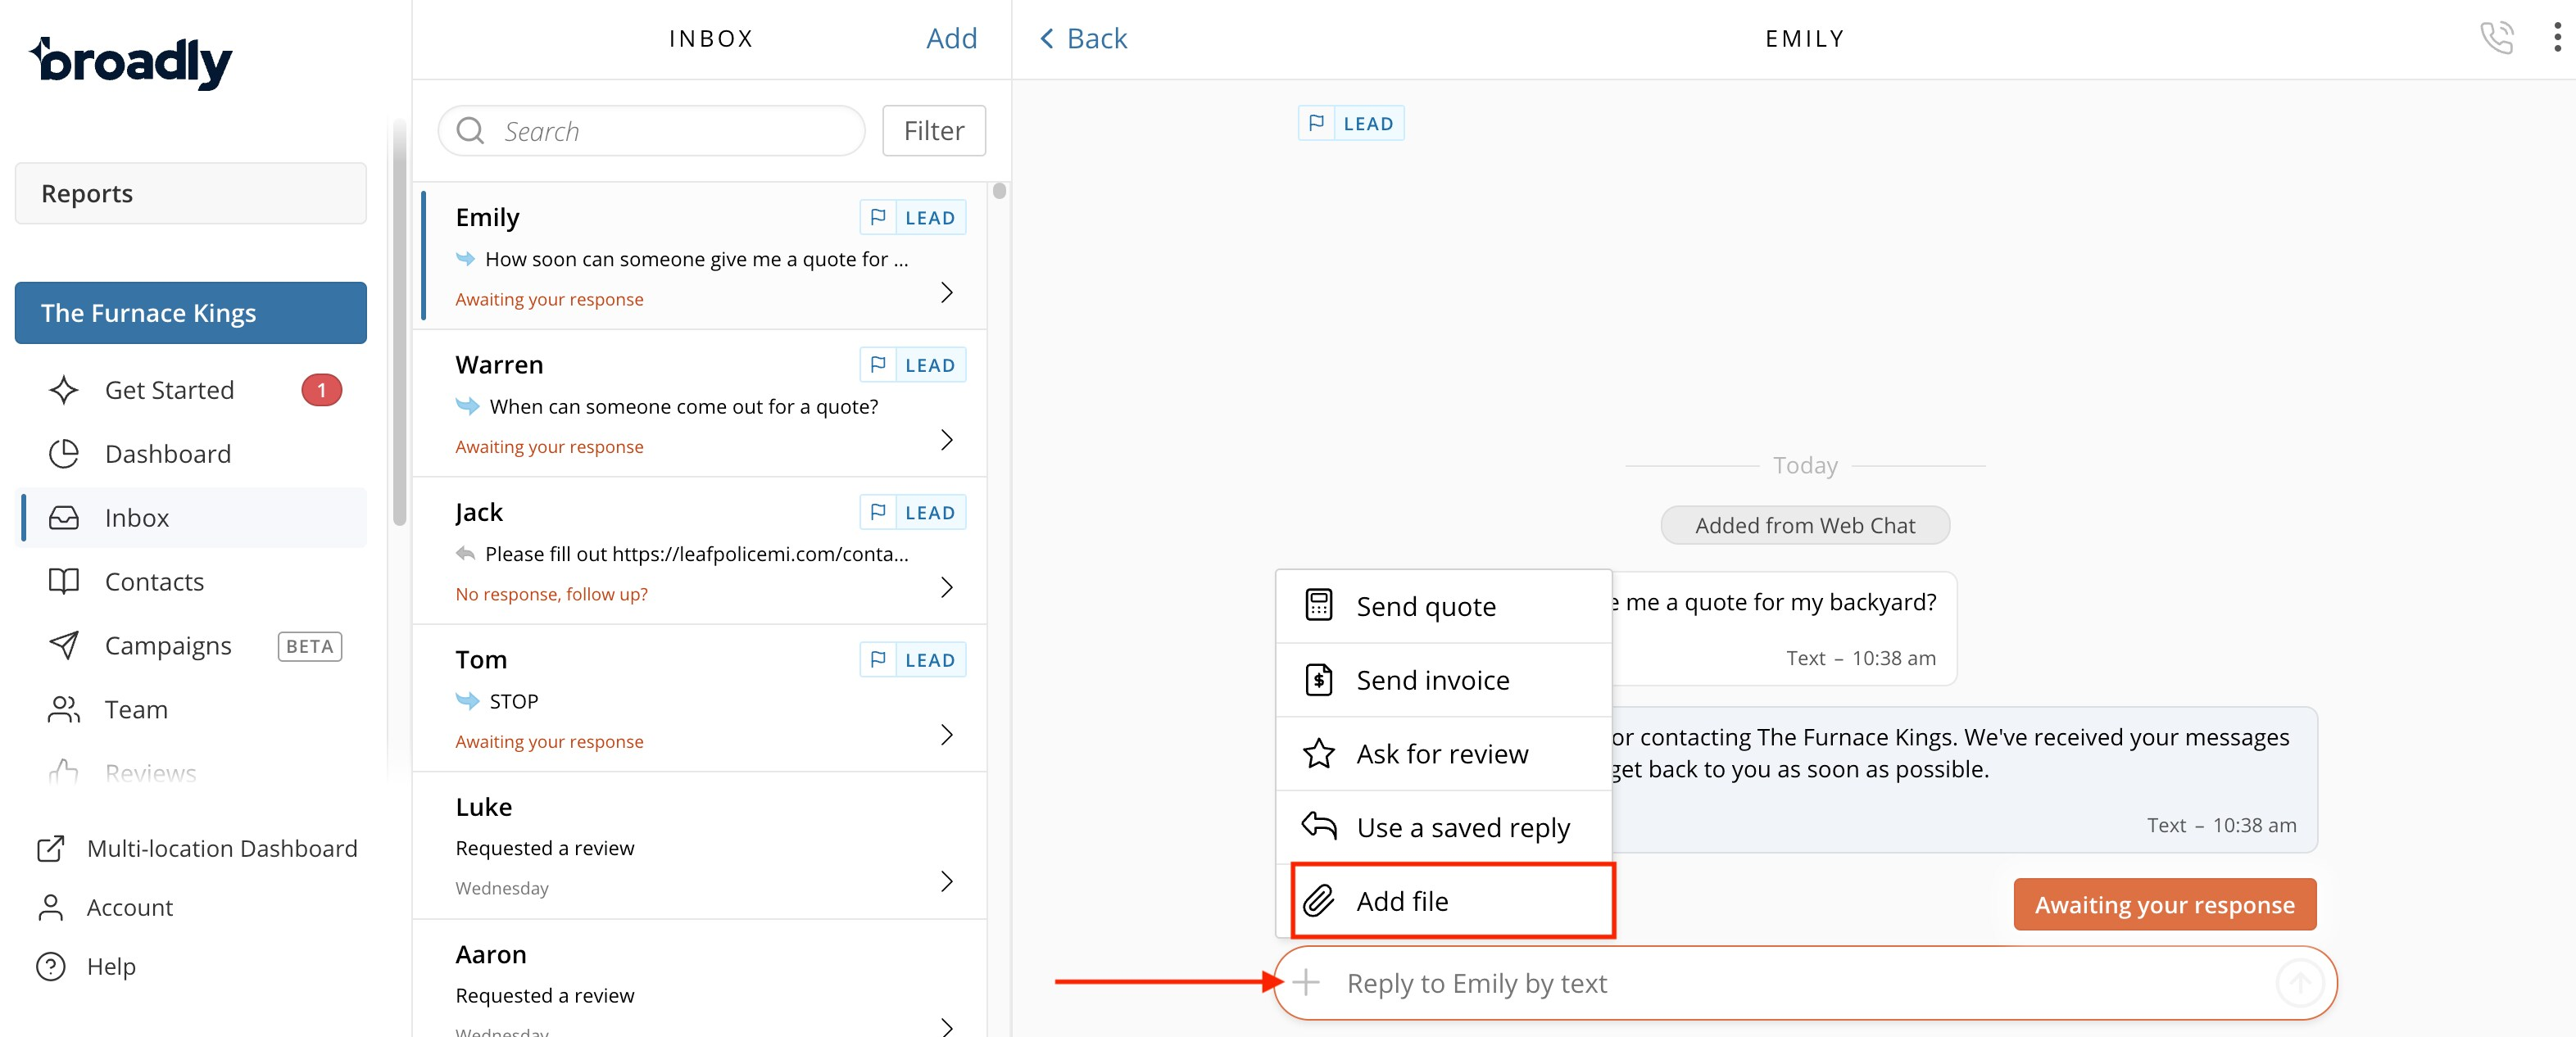Click the send arrow icon in reply box
Viewport: 2576px width, 1037px height.
tap(2299, 982)
